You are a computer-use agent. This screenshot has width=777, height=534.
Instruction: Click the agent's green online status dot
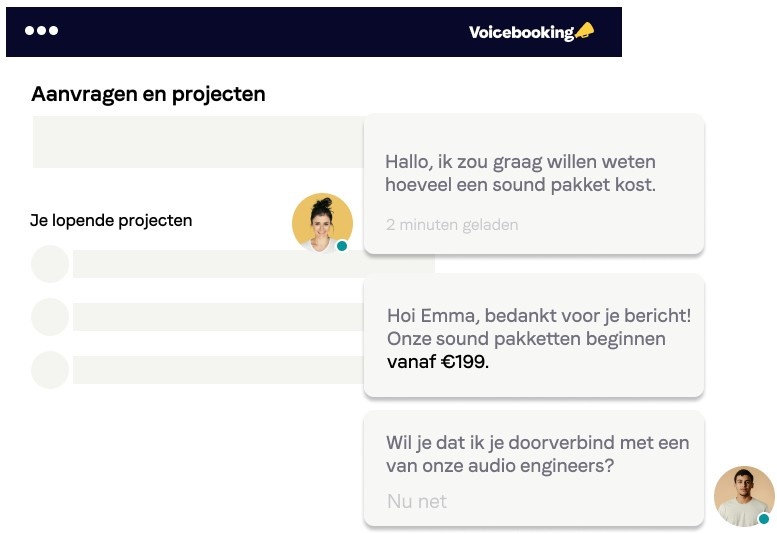(764, 519)
